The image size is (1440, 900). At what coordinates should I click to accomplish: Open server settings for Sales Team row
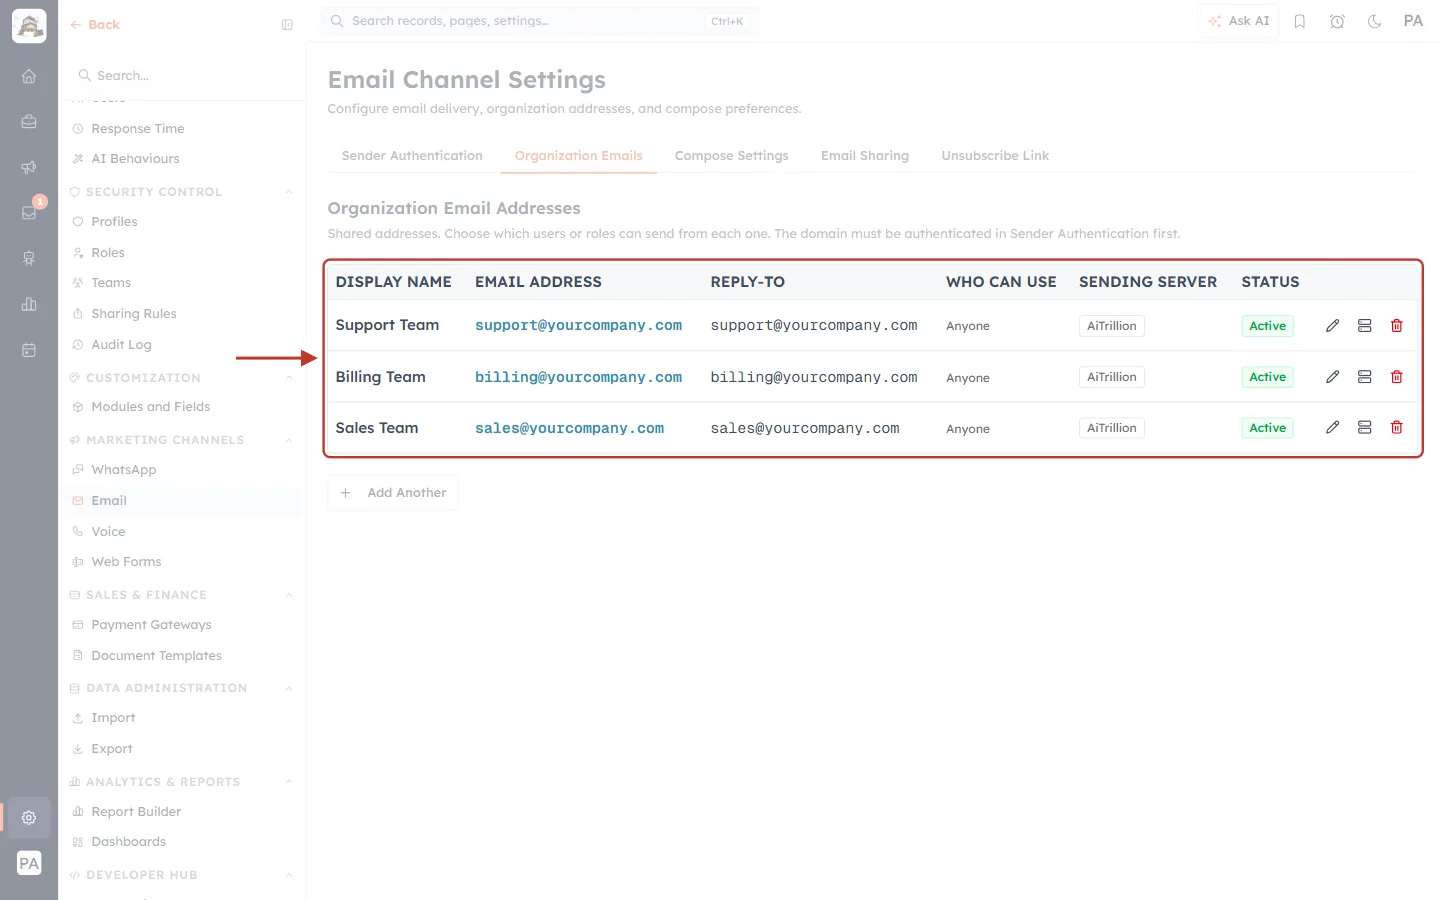1364,428
